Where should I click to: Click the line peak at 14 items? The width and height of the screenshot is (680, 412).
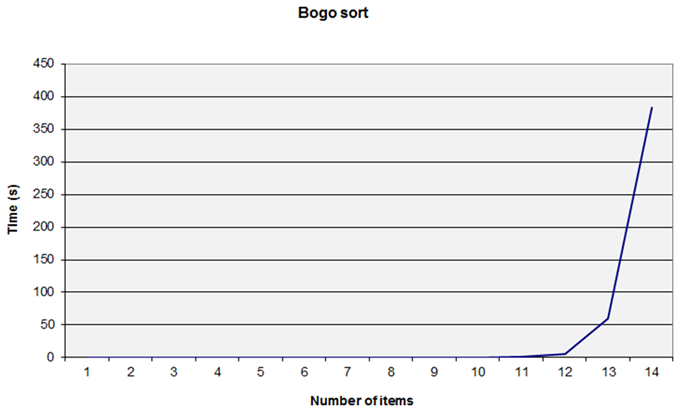[x=651, y=108]
